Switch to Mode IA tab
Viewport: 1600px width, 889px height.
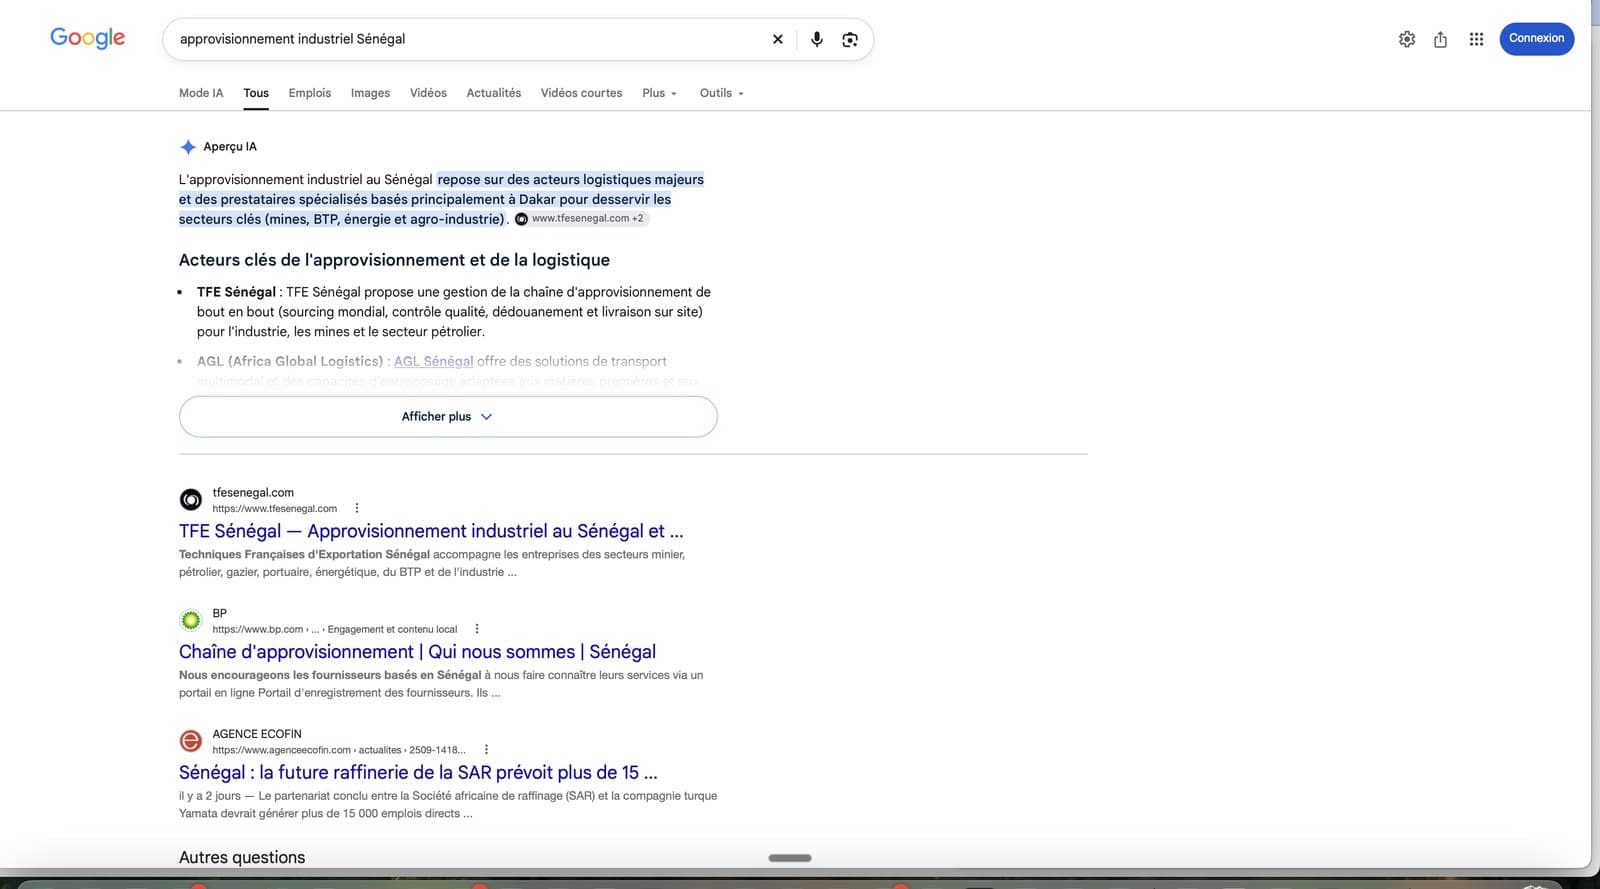tap(201, 93)
